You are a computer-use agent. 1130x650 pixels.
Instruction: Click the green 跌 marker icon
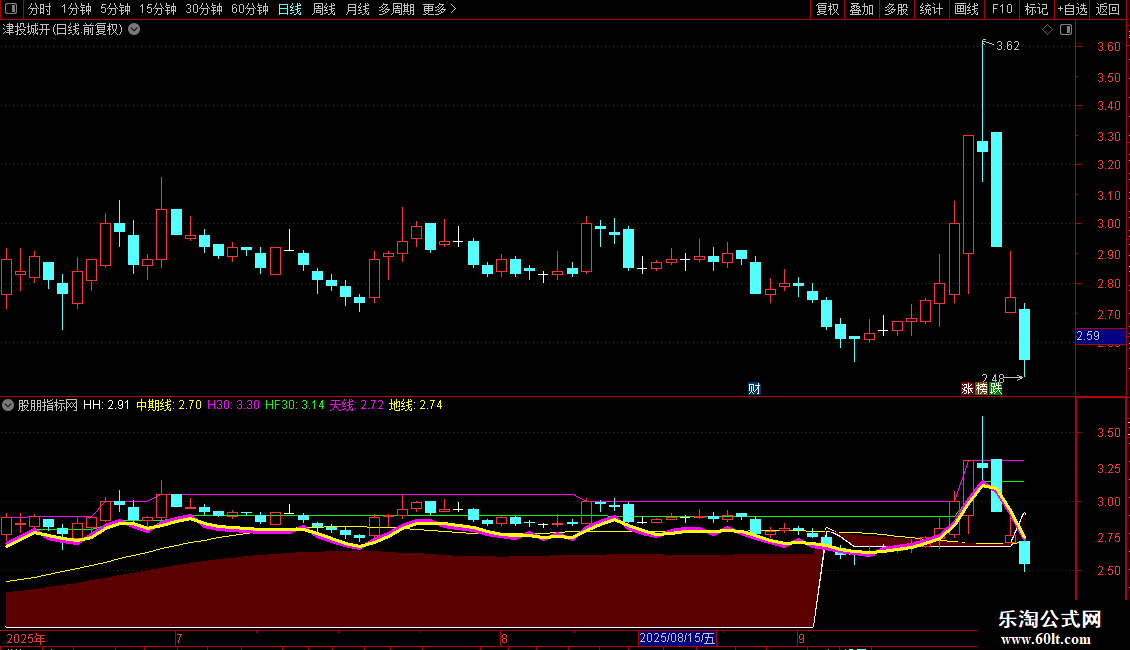coord(996,388)
